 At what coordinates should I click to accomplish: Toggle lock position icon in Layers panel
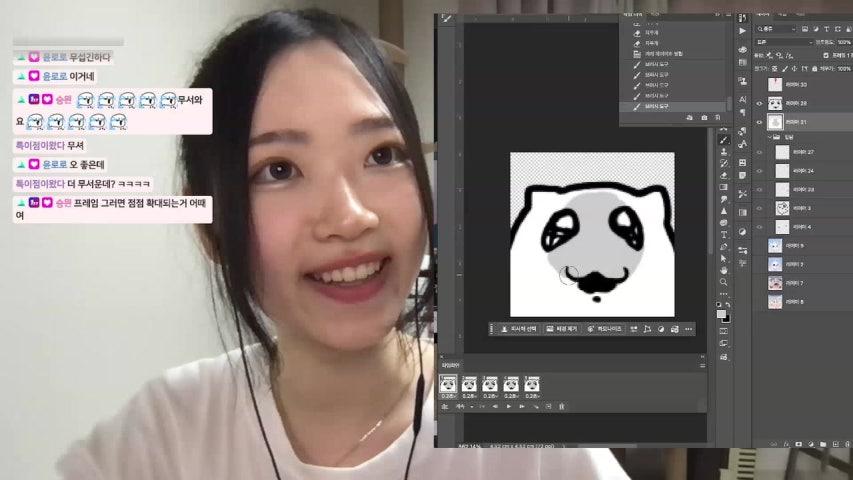(794, 69)
